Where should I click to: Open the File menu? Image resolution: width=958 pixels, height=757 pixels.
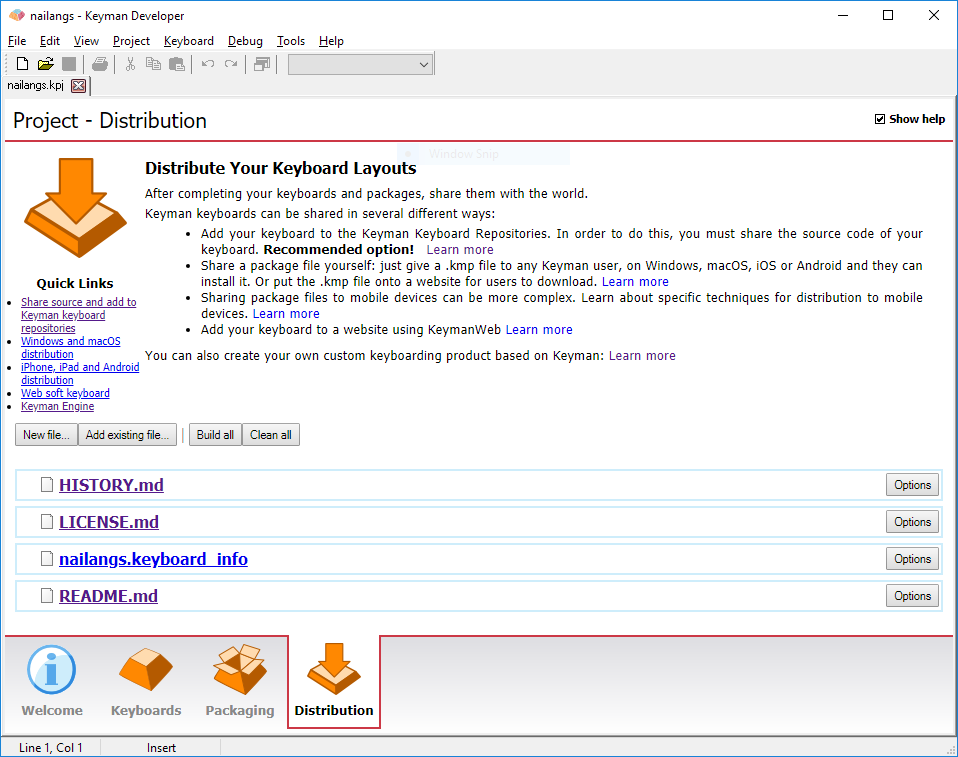point(16,41)
